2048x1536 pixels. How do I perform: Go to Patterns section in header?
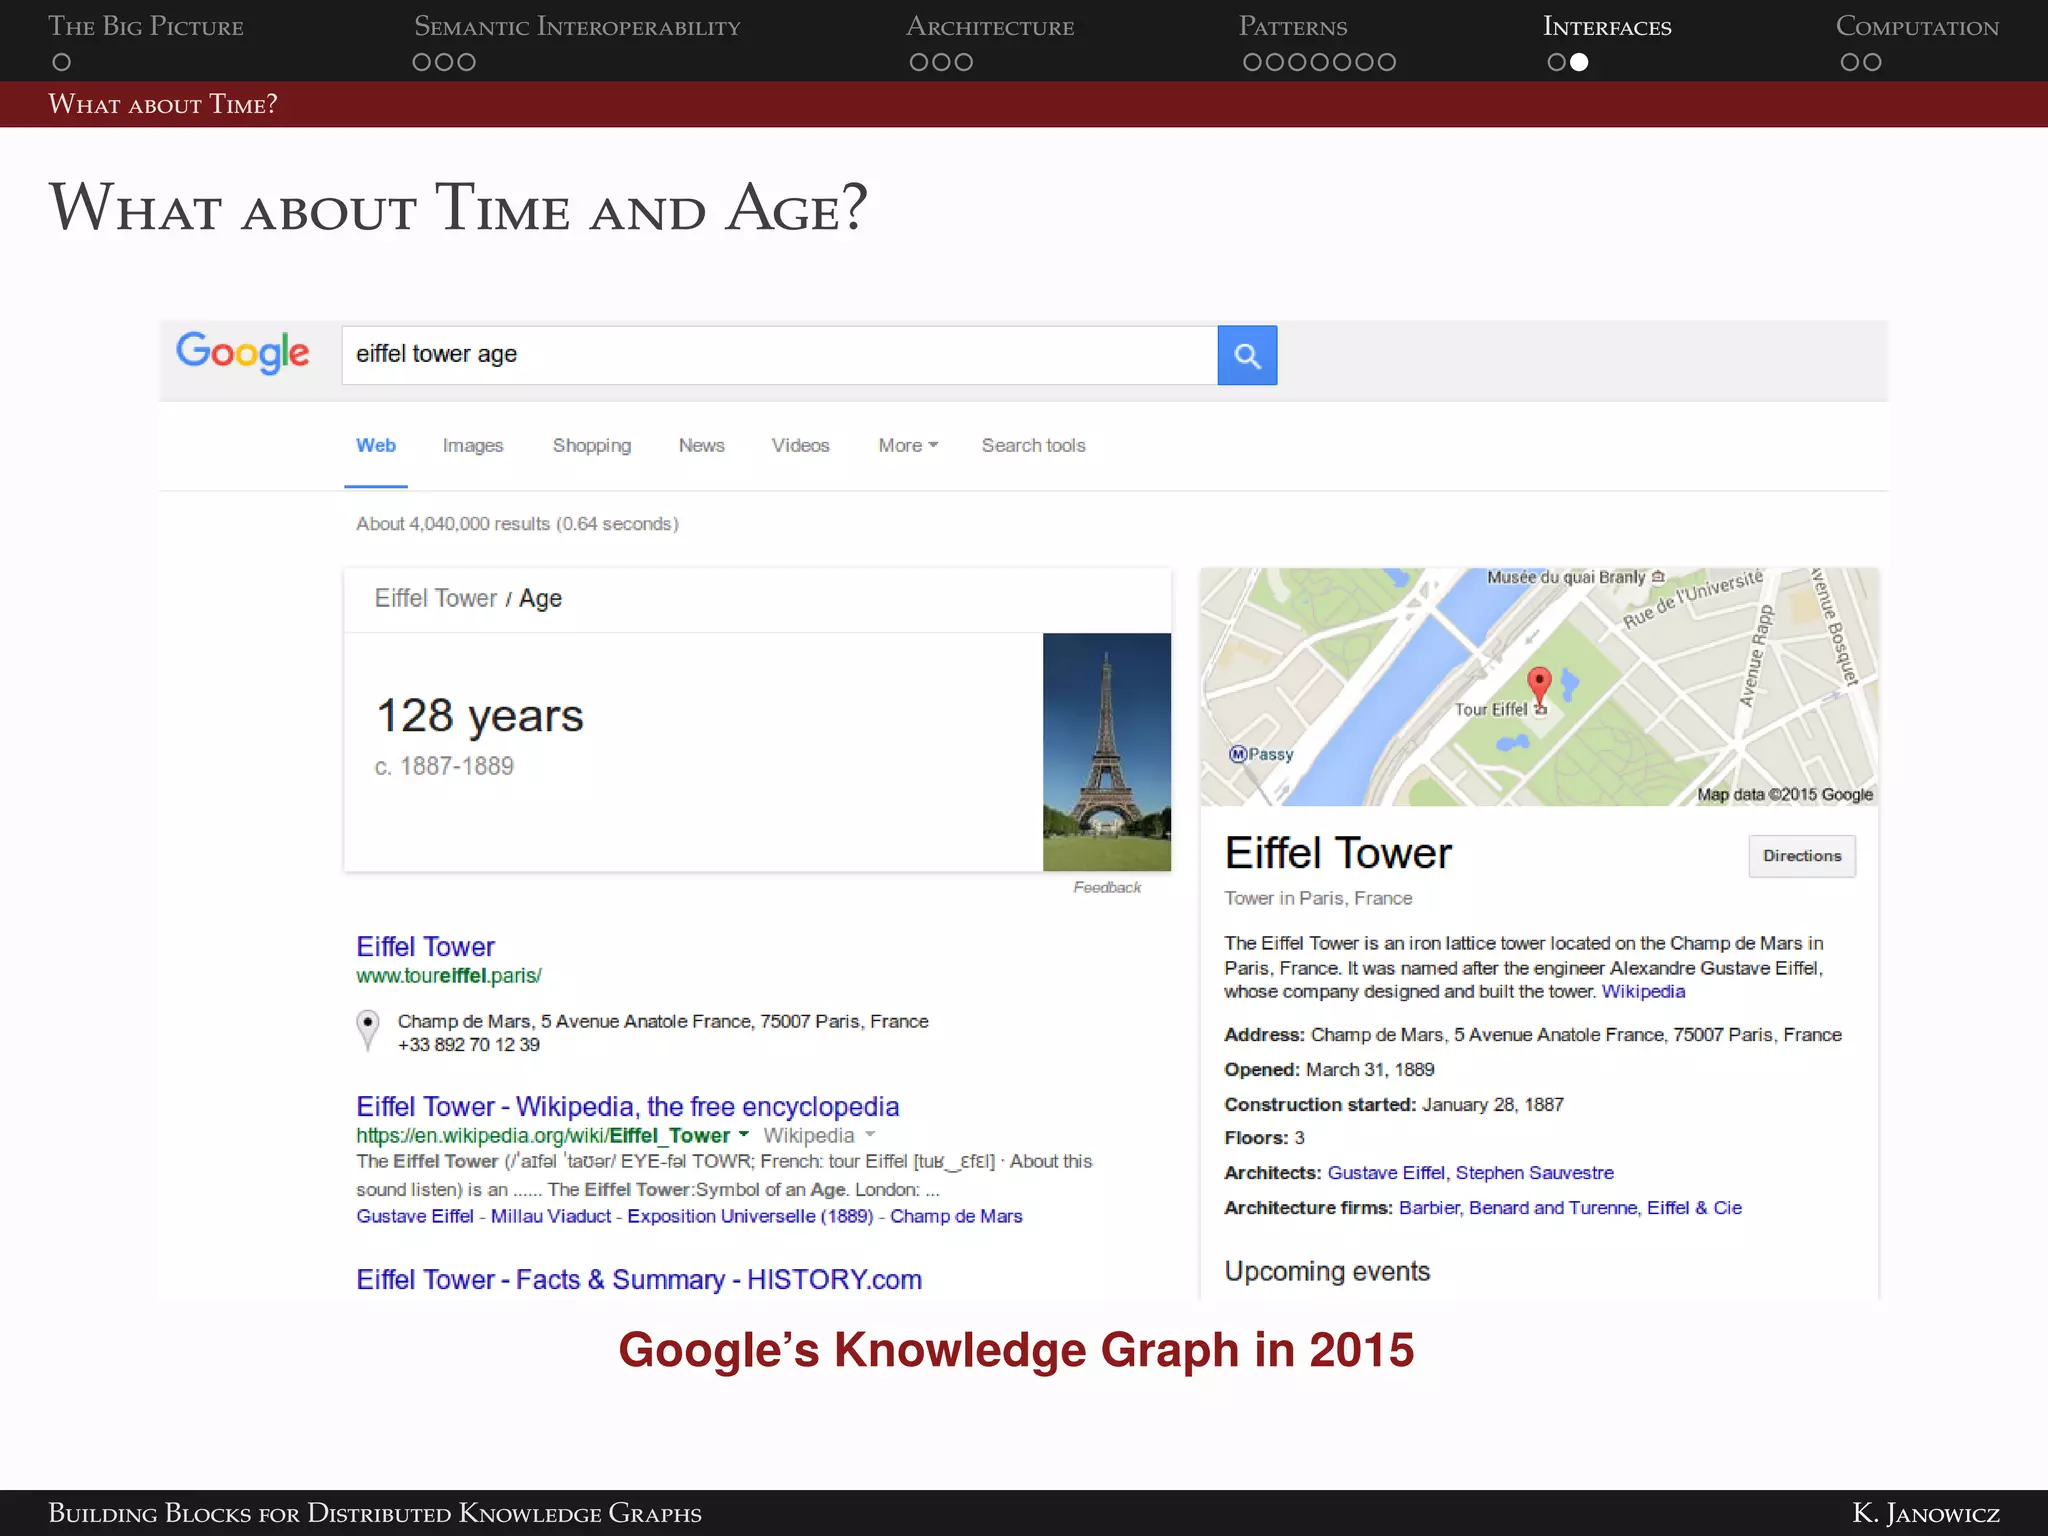tap(1293, 27)
